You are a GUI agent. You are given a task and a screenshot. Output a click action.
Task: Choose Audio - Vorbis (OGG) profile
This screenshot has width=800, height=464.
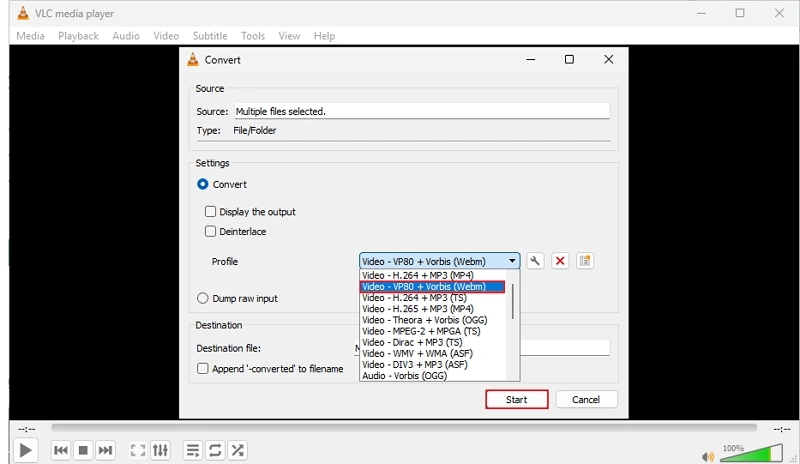pyautogui.click(x=433, y=376)
